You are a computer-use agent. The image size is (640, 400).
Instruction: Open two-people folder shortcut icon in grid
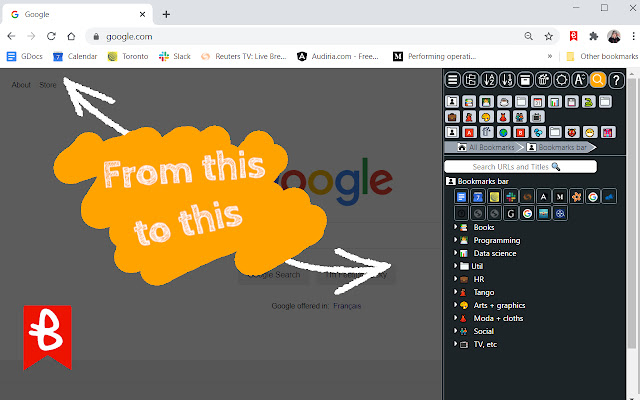click(x=520, y=117)
